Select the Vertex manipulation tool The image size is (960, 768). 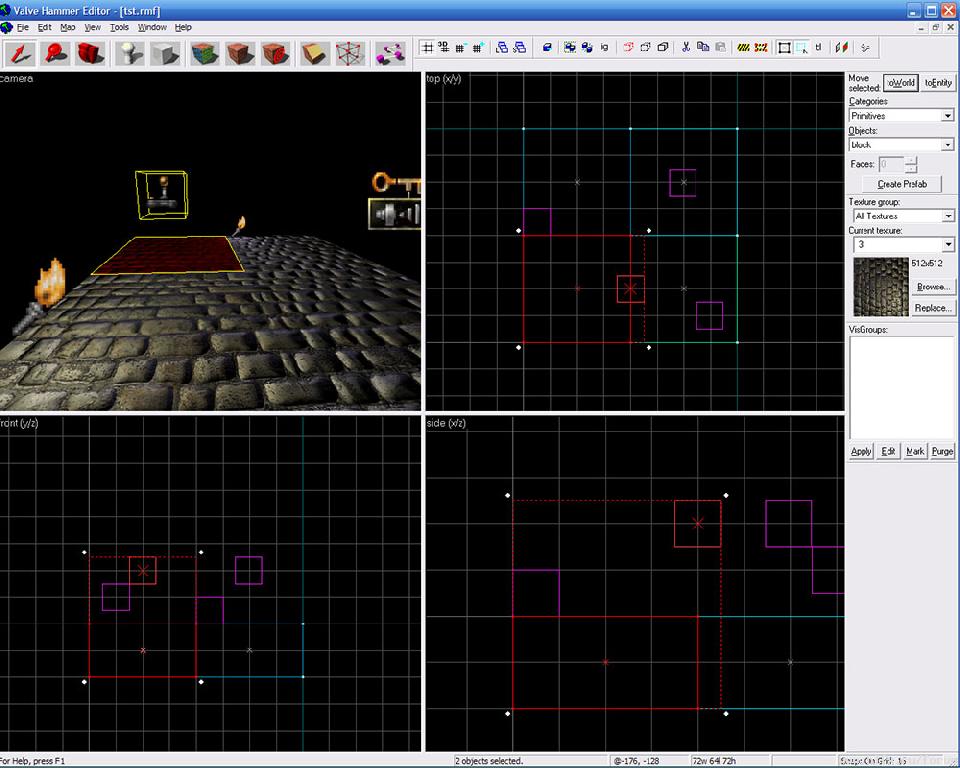[x=348, y=53]
